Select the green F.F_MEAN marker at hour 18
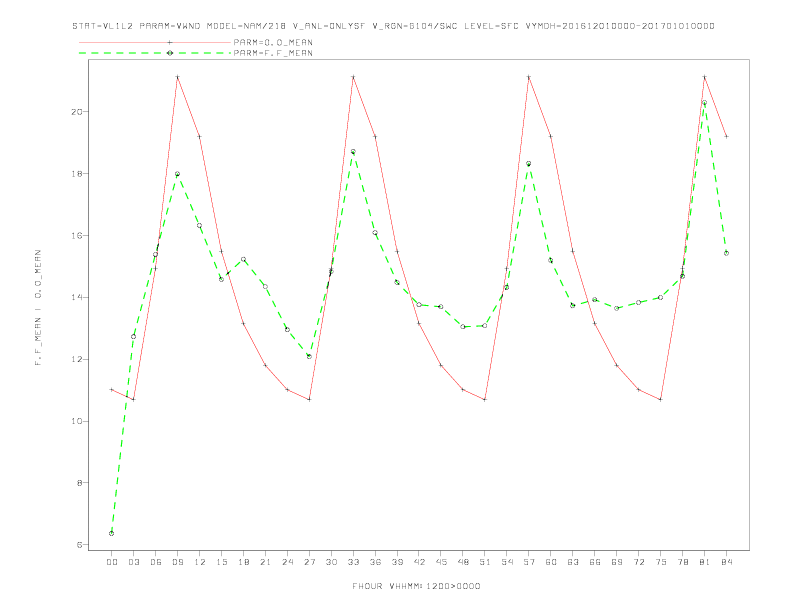Screen dimensions: 792x612 [243, 260]
